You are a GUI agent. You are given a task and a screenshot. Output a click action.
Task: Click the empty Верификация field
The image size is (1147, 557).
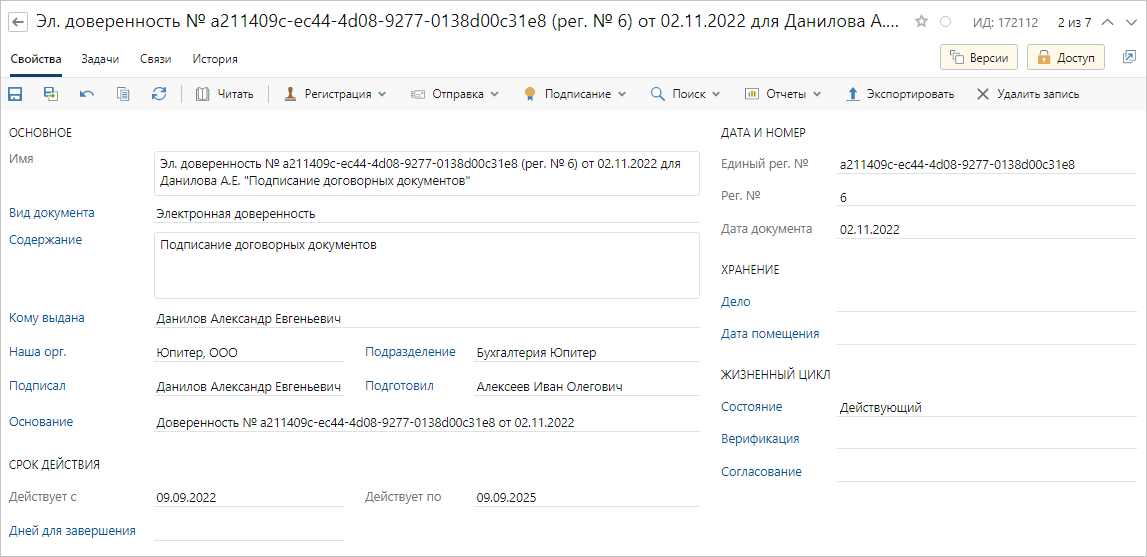tap(987, 440)
